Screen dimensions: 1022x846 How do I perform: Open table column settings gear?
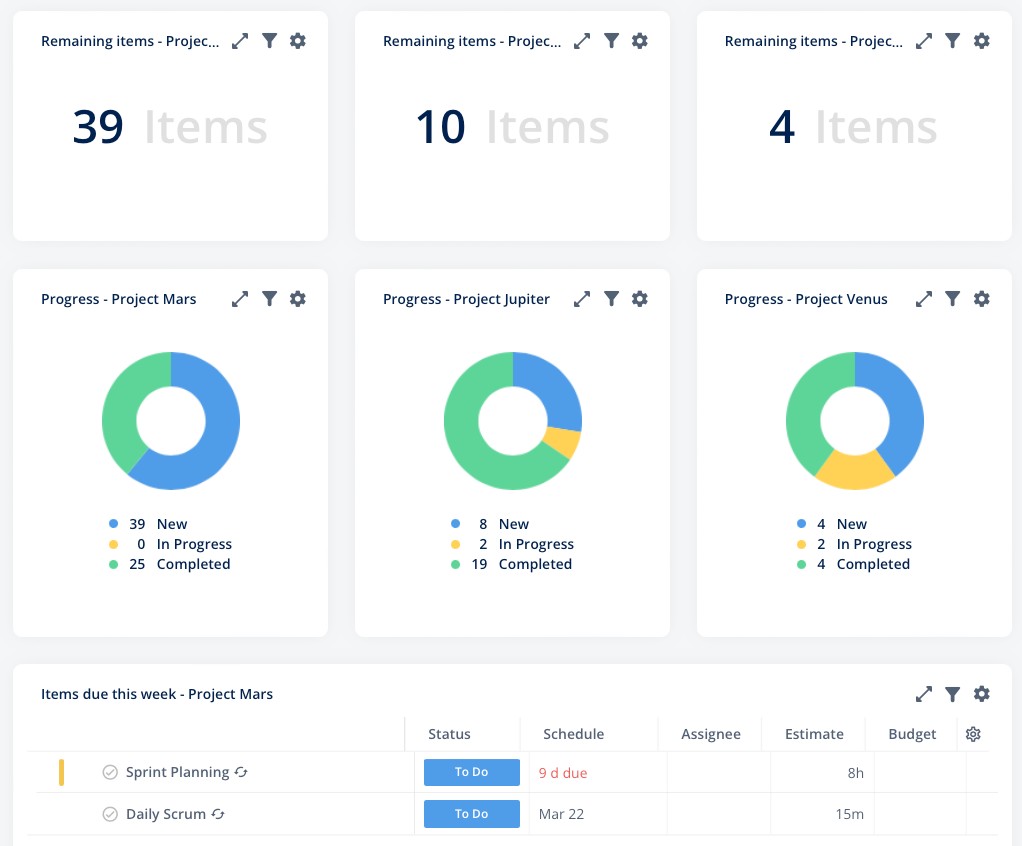[973, 734]
